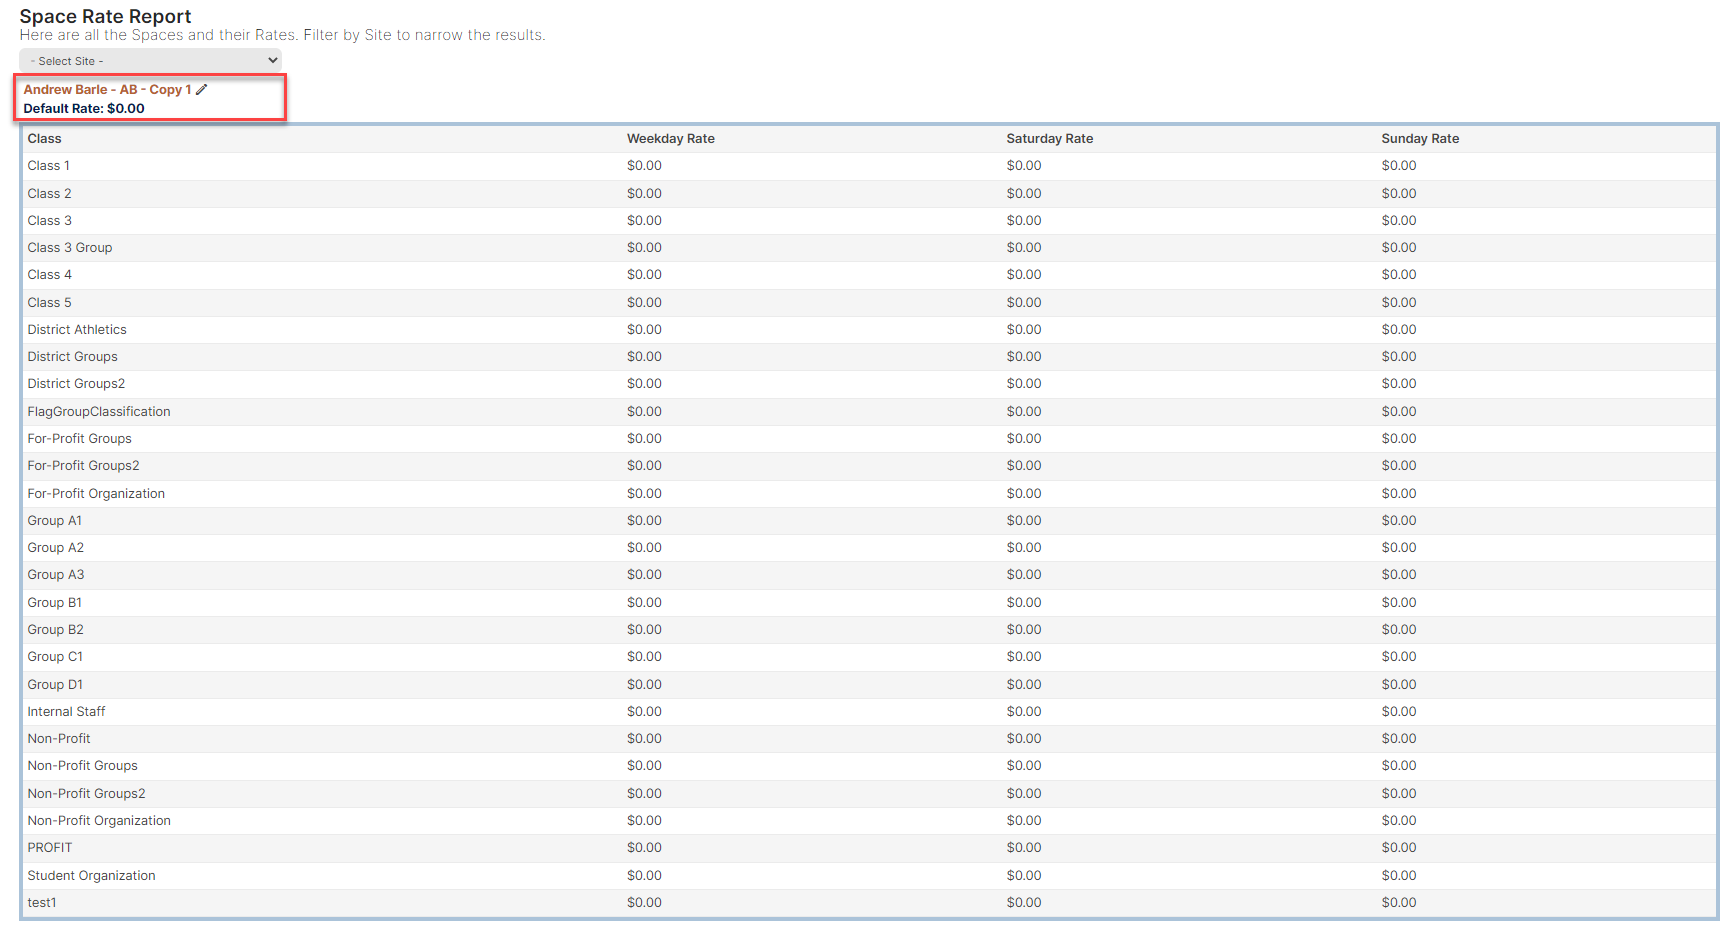Screen dimensions: 1730x933
Task: Click the Weekday Rate value for Non-Profit Groups2
Action: tap(644, 794)
